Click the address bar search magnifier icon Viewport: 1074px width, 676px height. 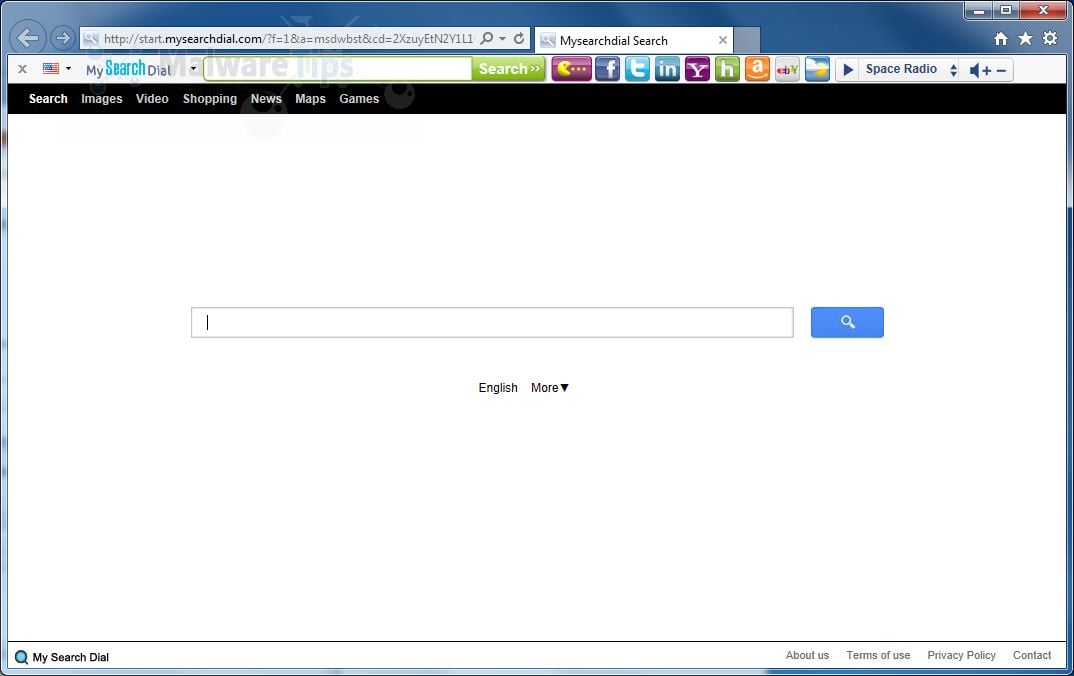486,38
